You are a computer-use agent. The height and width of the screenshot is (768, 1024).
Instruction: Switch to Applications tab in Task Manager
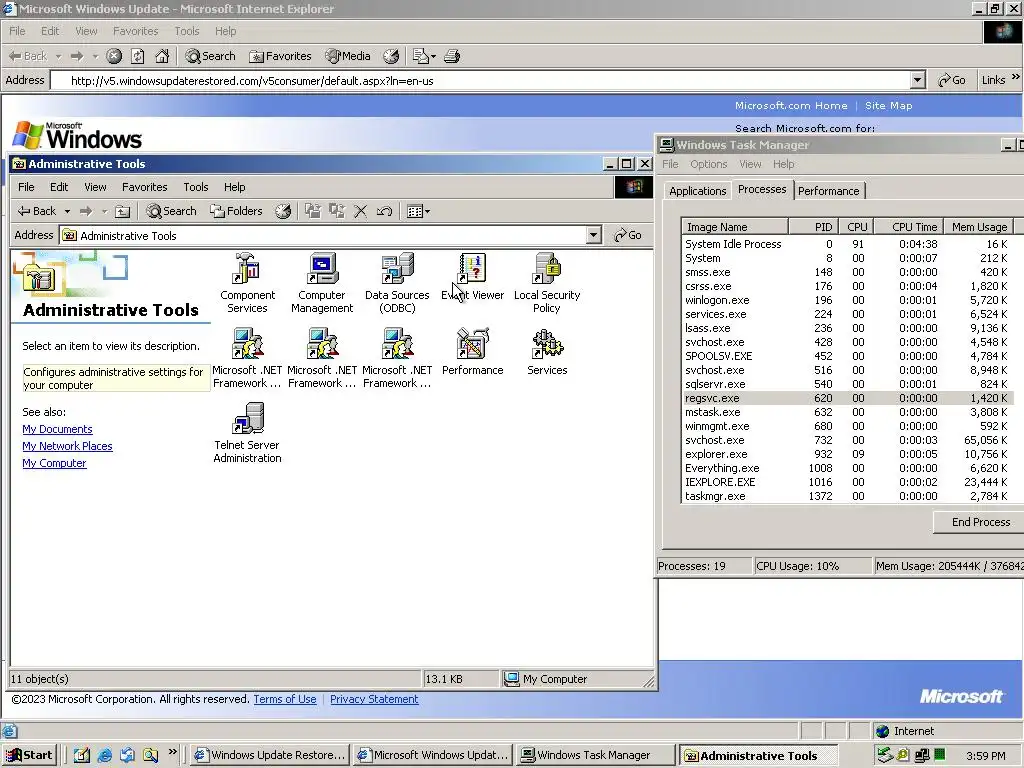point(697,191)
